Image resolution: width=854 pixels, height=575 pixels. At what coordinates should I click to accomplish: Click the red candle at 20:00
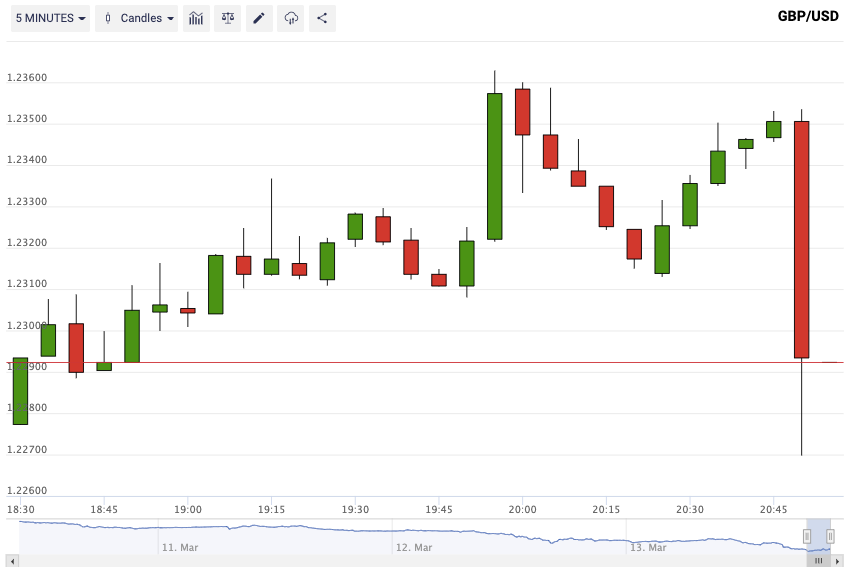[523, 112]
